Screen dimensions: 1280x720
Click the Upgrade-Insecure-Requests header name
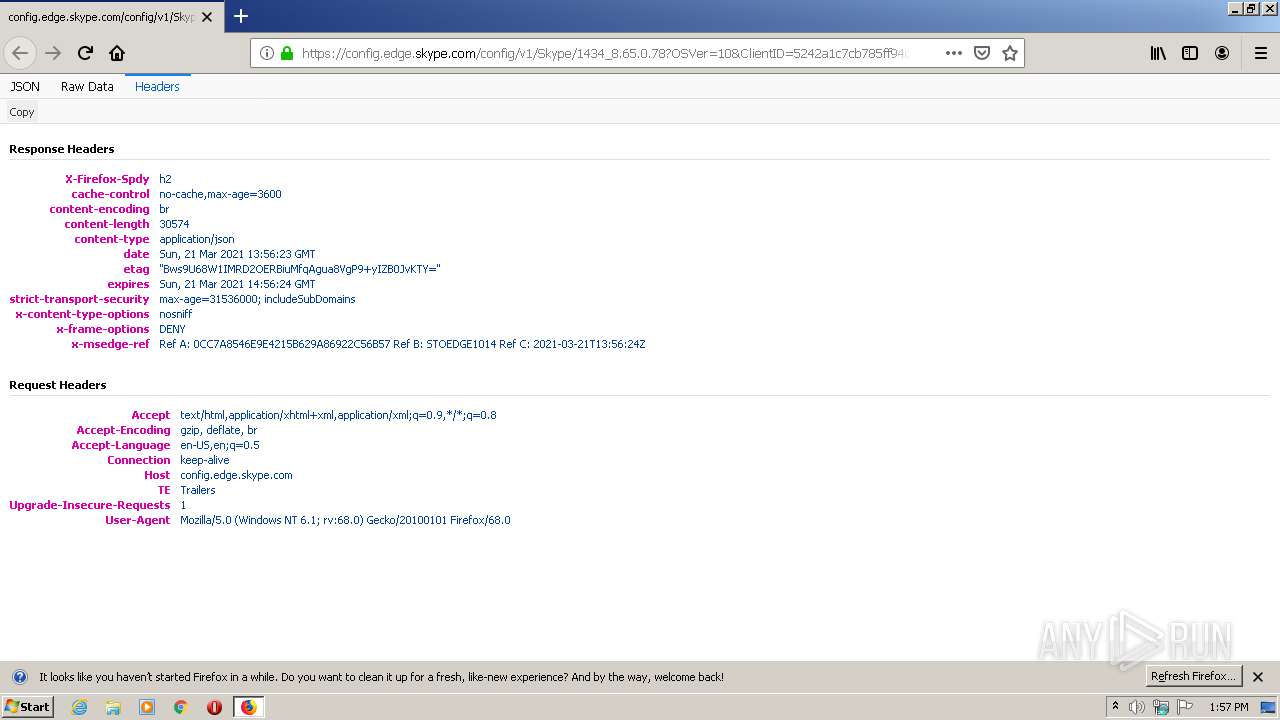pos(90,505)
